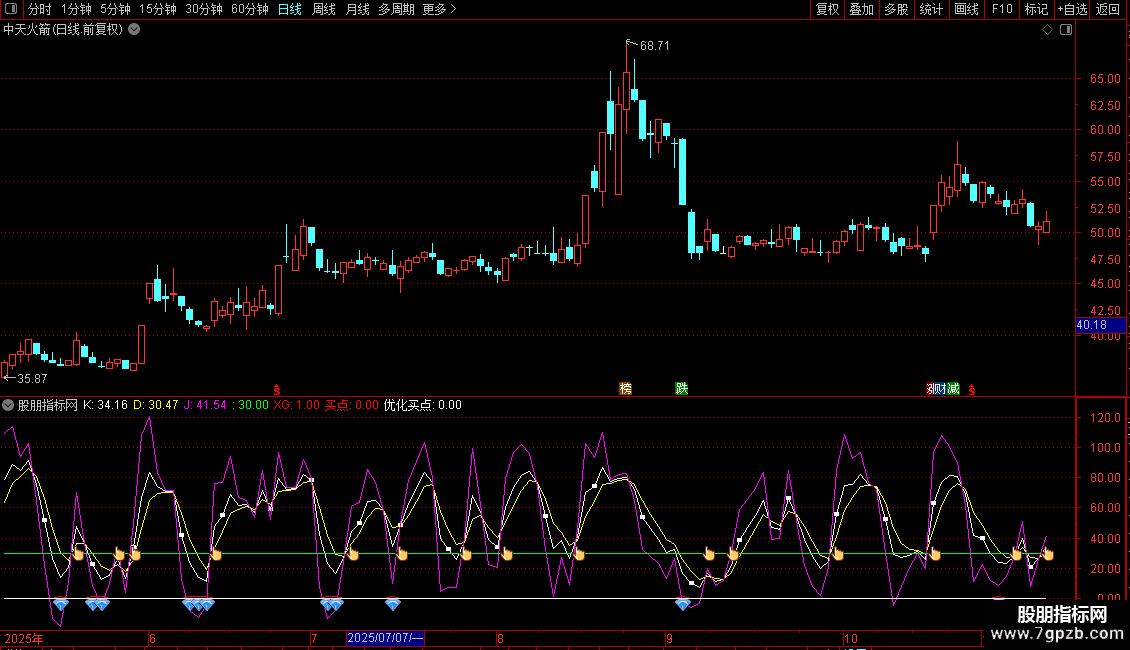Screen dimensions: 1130x650
Task: Expand the 中天火箭 chart title dropdown
Action: 135,30
